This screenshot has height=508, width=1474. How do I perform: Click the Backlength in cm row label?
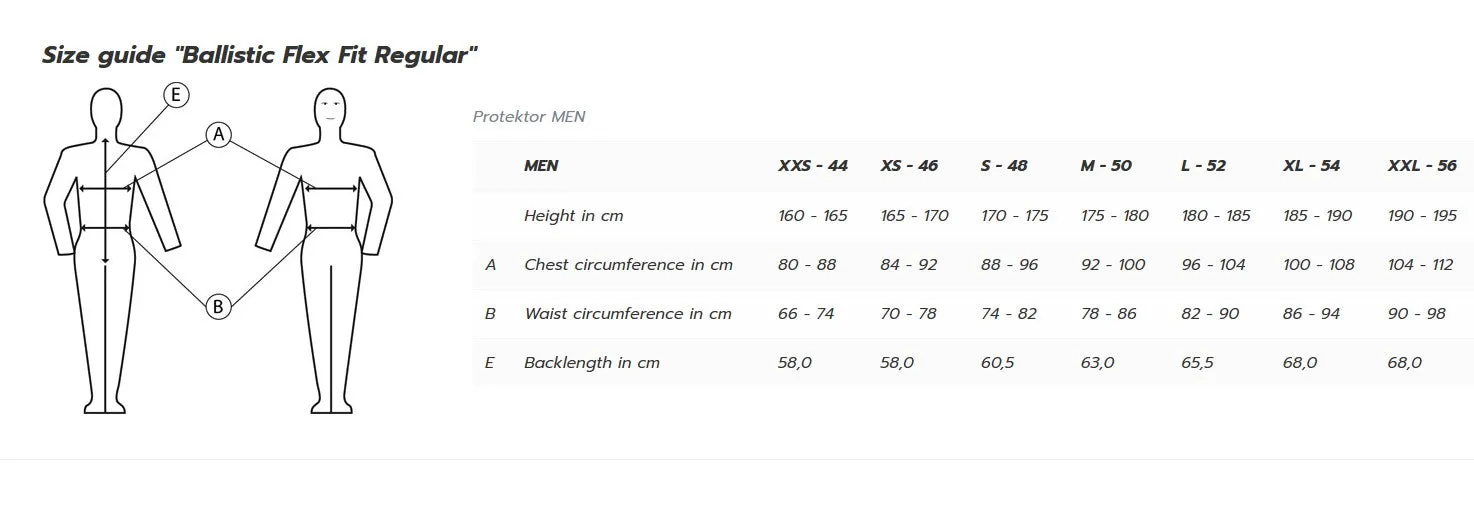(x=592, y=363)
